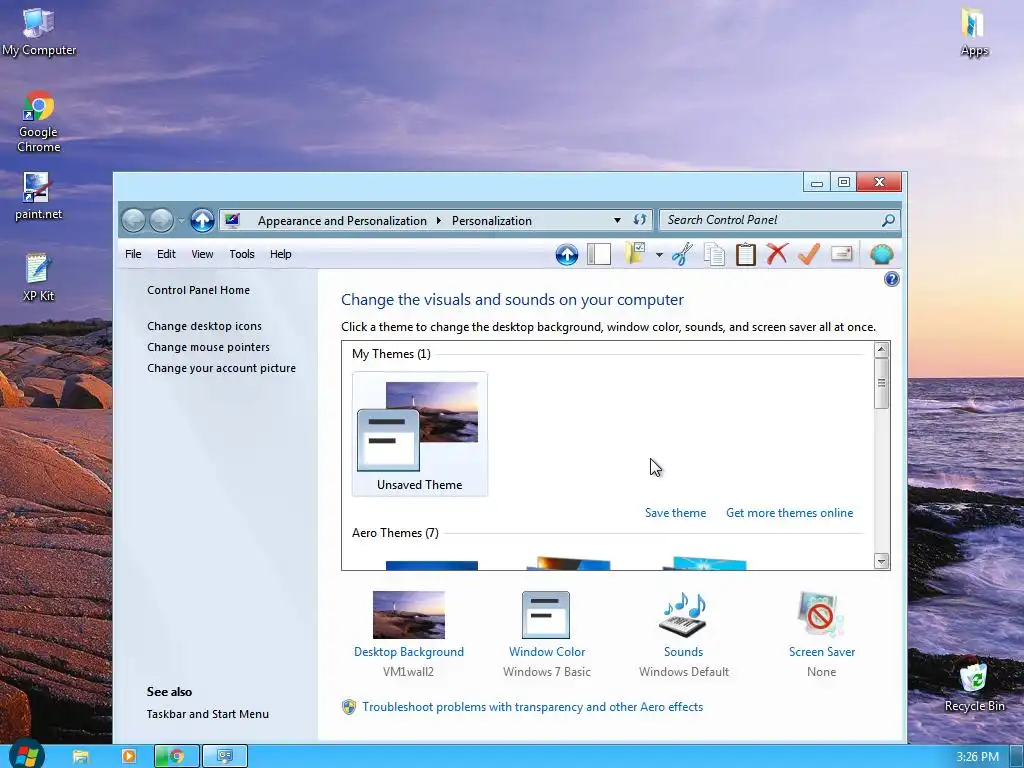Viewport: 1024px width, 768px height.
Task: Click the Copy pages icon
Action: pyautogui.click(x=714, y=254)
